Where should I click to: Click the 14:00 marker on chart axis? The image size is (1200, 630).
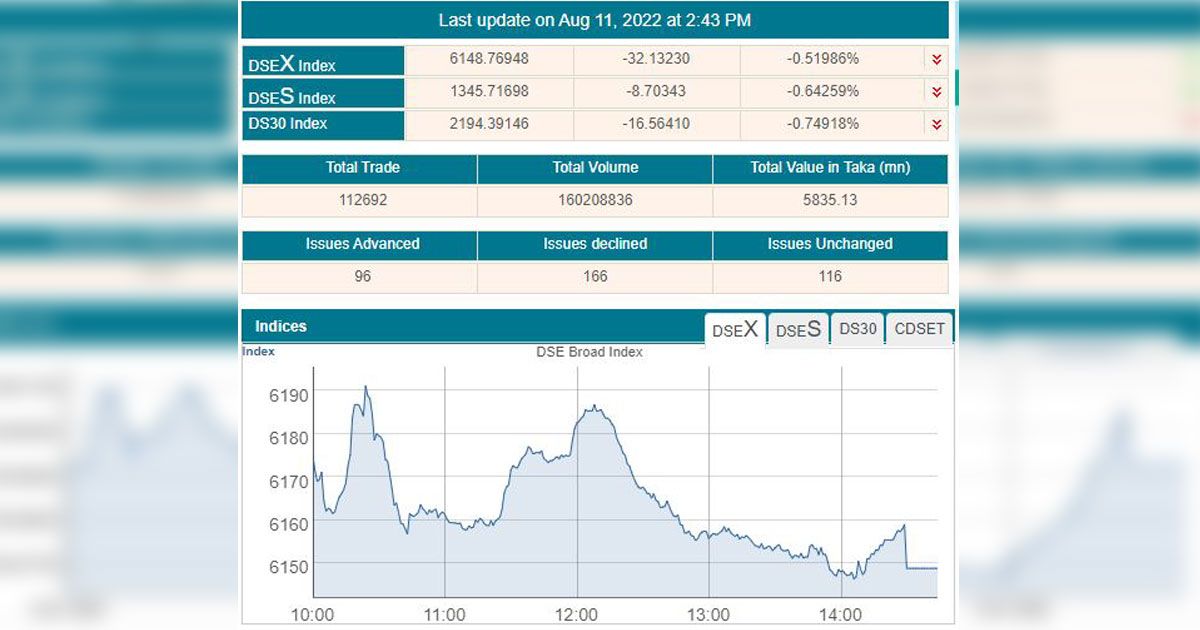click(841, 614)
